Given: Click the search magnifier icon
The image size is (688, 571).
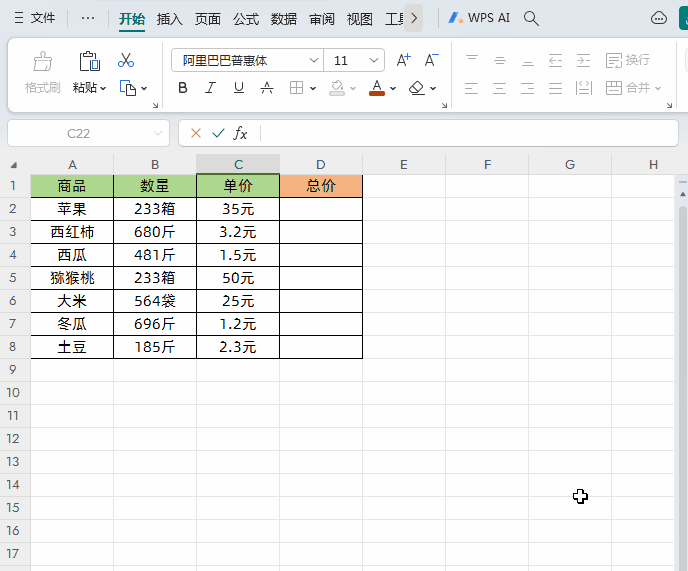Looking at the screenshot, I should click(x=531, y=18).
